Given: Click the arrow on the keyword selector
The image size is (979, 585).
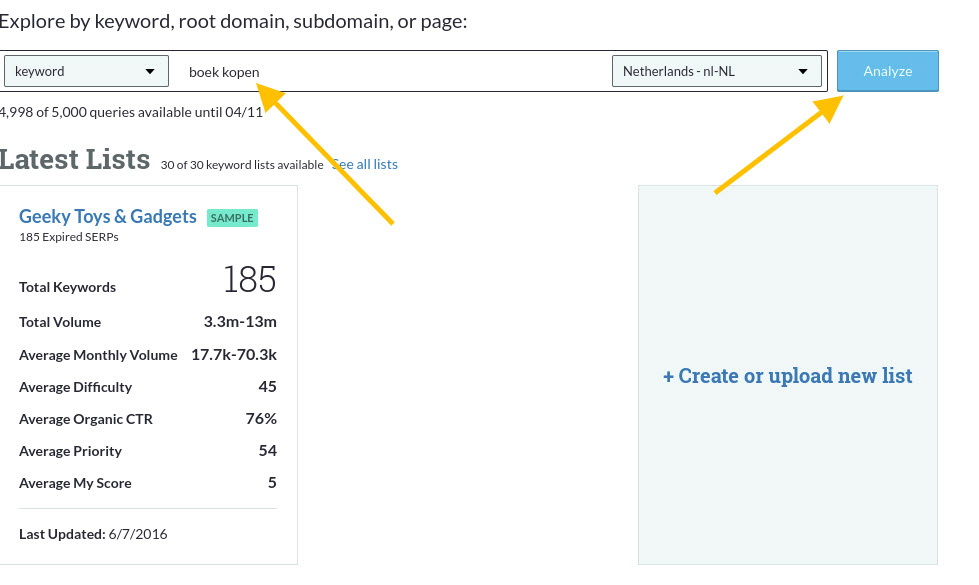Looking at the screenshot, I should pos(150,72).
